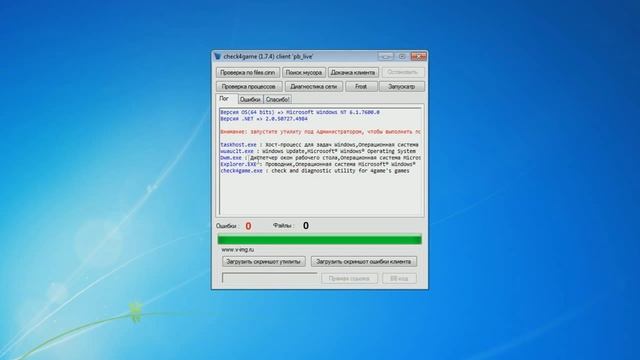Click 'Загрузить скриншот утилиты' button

click(x=264, y=262)
